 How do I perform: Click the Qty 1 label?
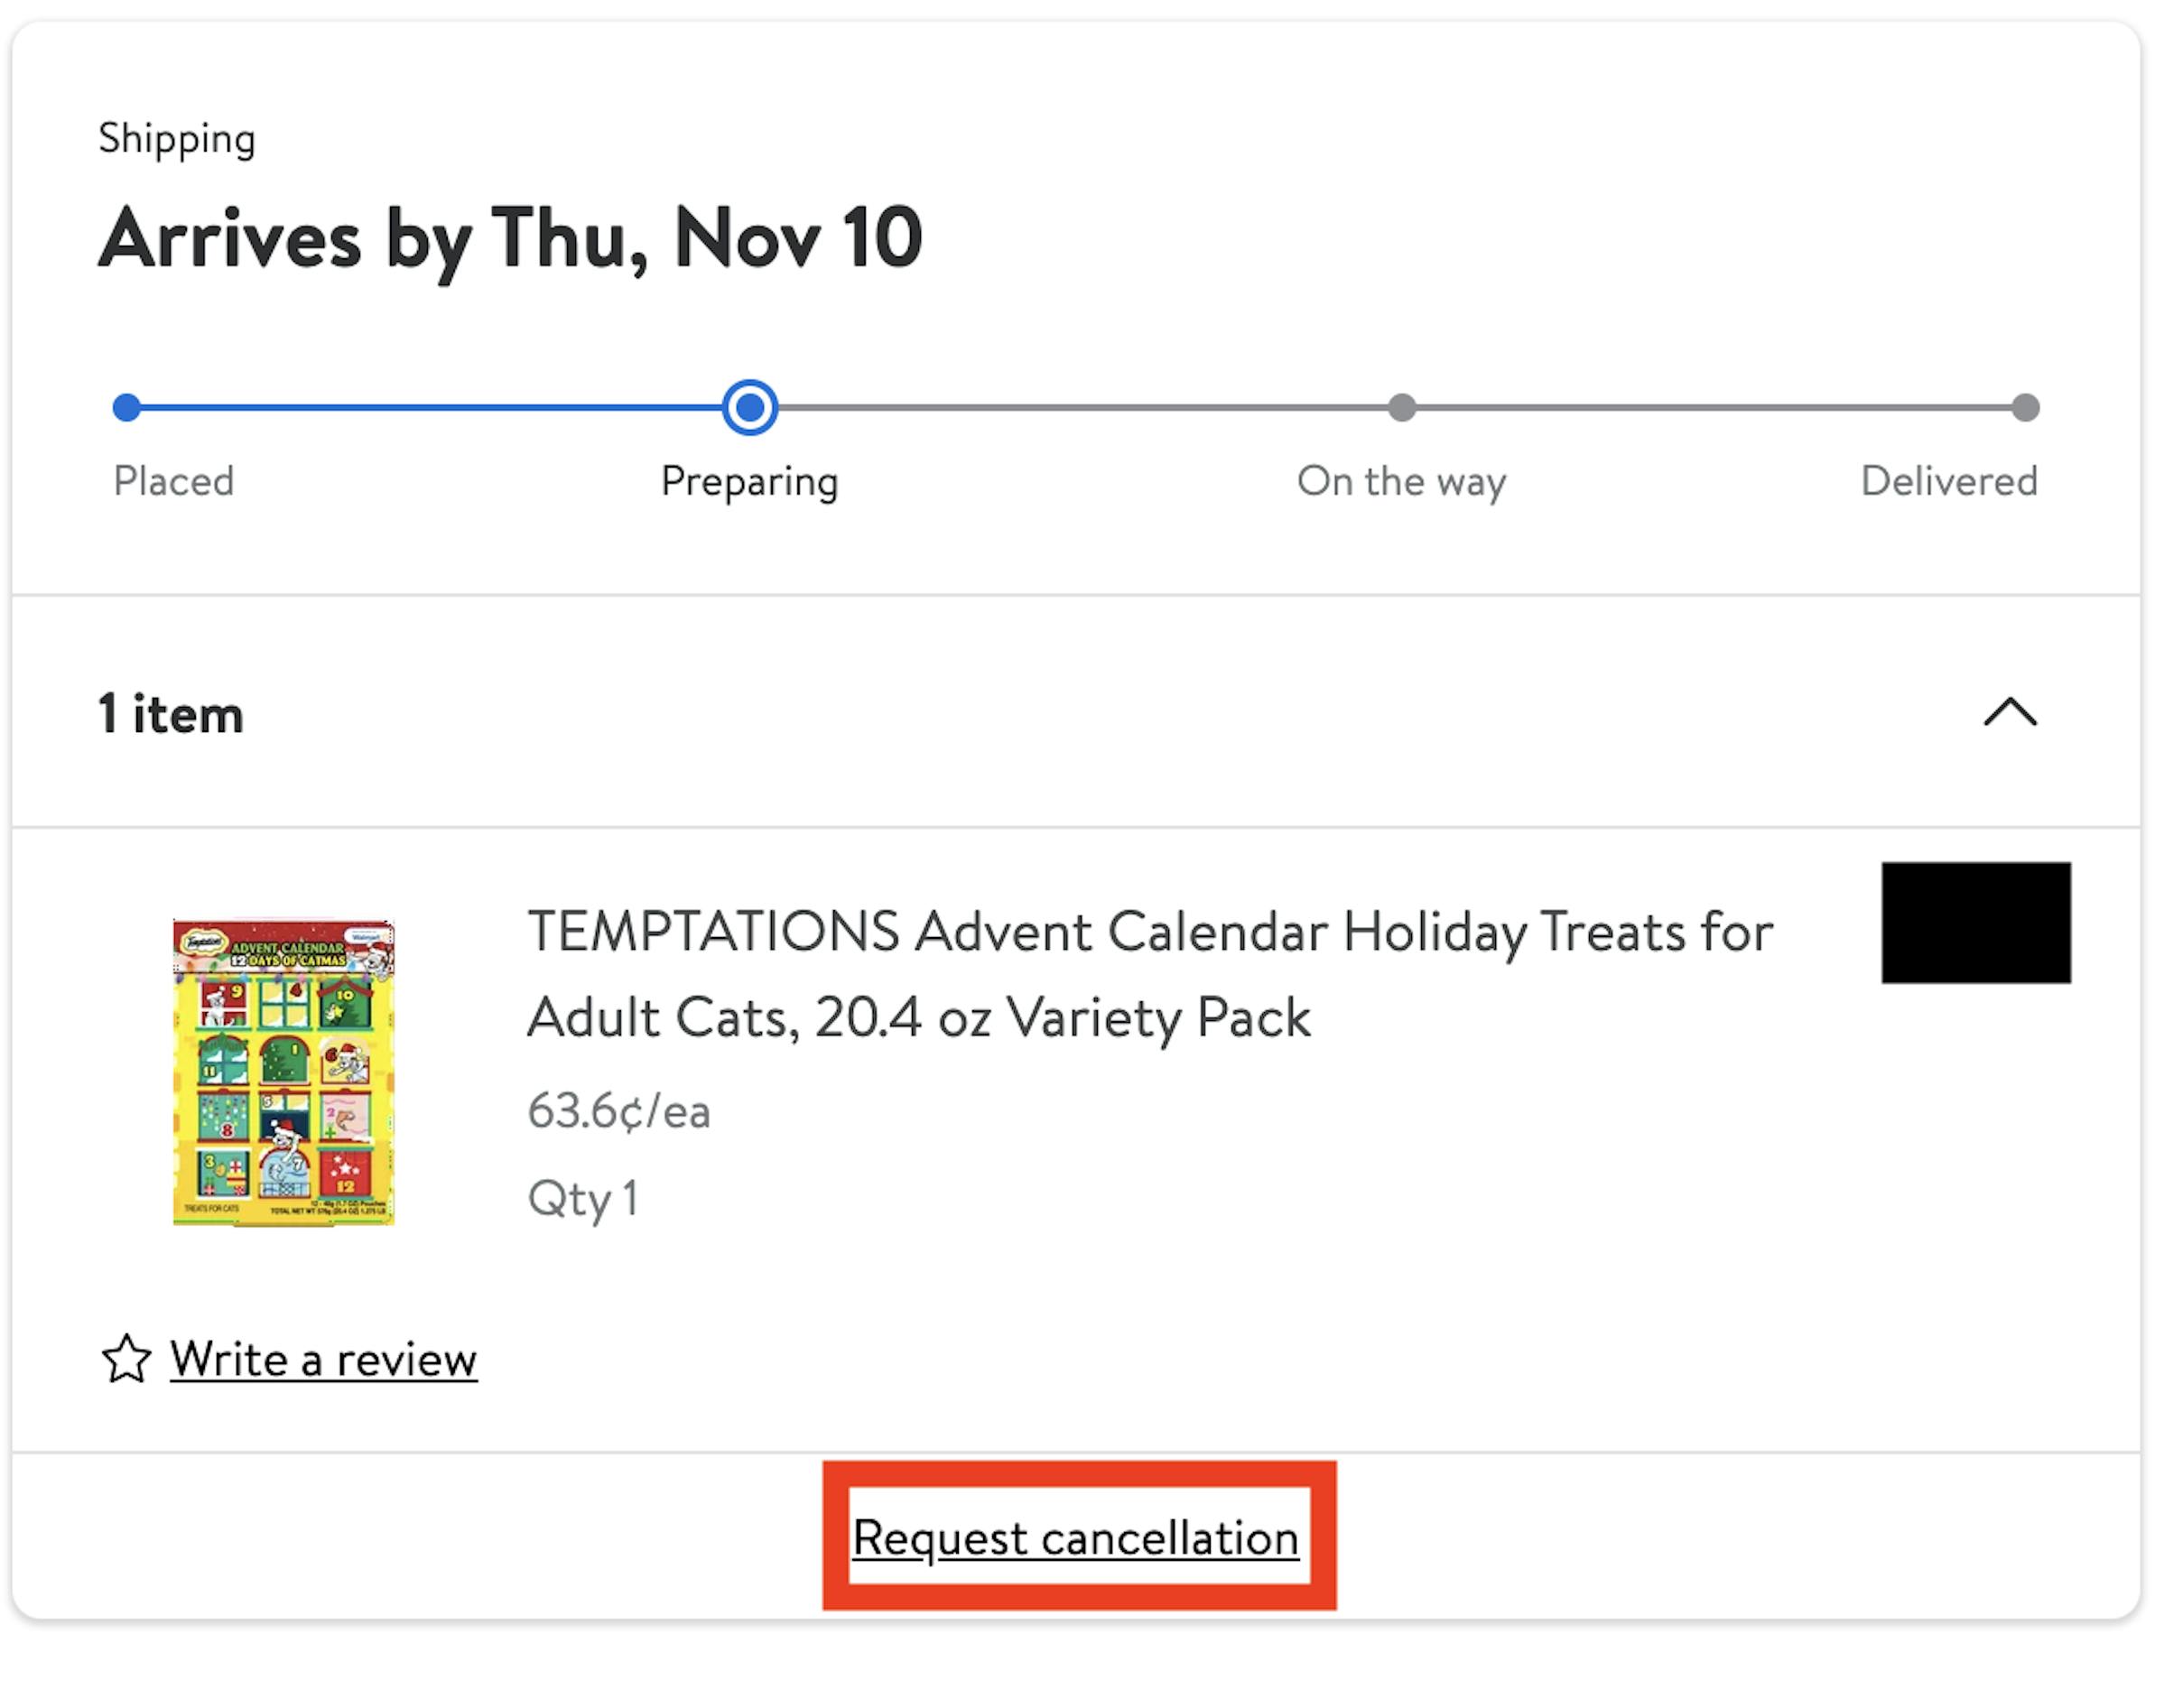[585, 1196]
